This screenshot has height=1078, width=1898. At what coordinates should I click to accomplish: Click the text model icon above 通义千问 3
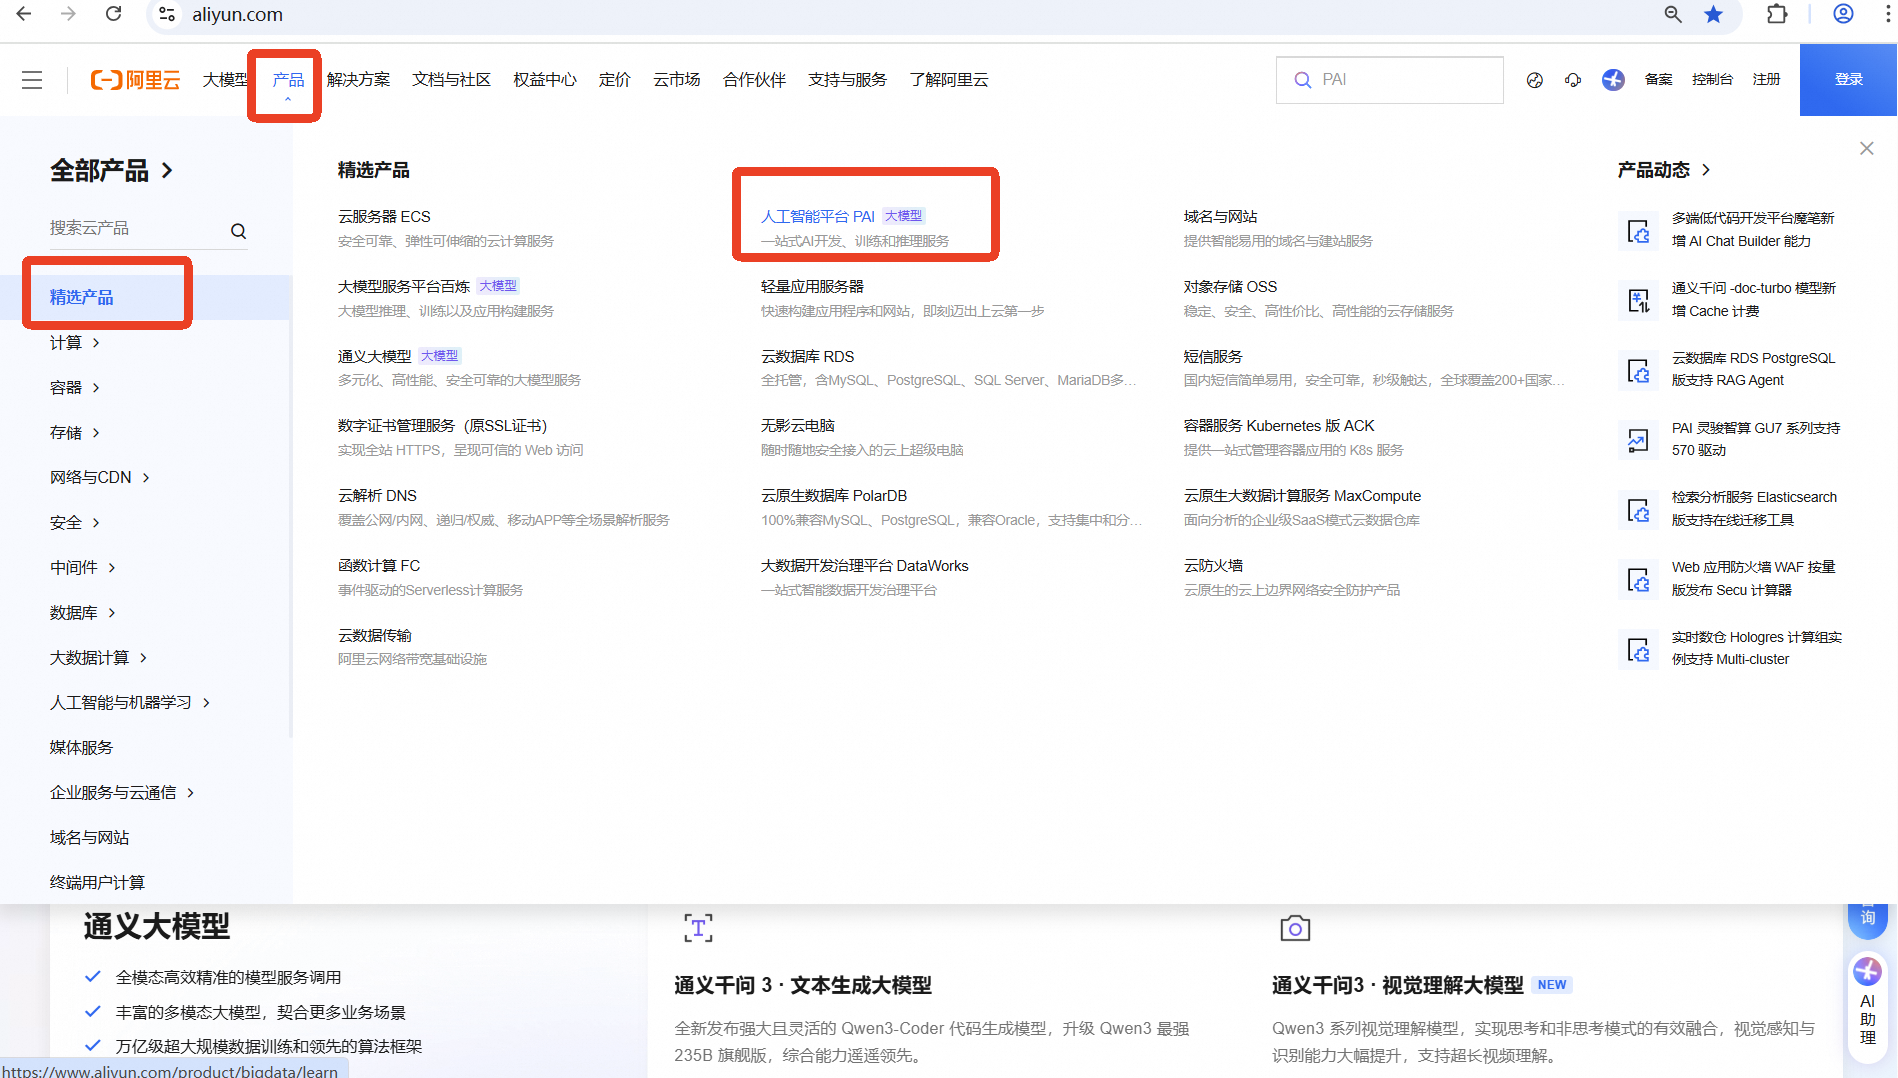tap(698, 928)
